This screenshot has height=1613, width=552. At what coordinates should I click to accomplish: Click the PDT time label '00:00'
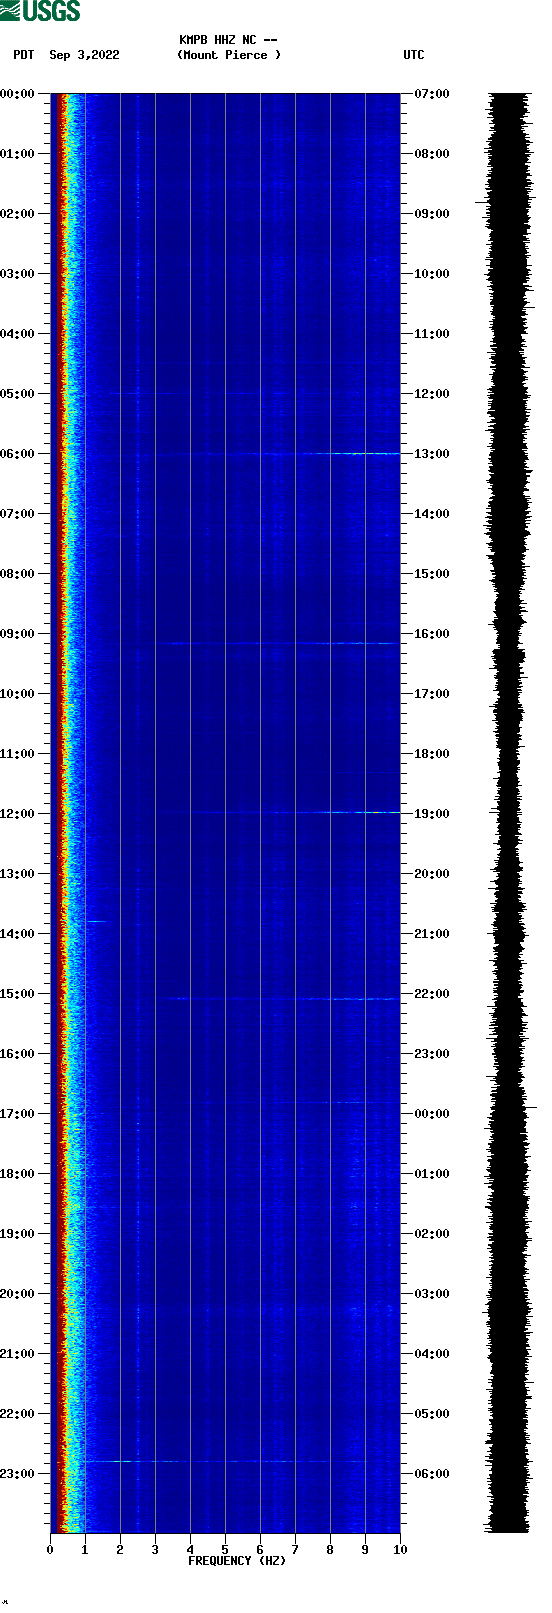tap(18, 94)
